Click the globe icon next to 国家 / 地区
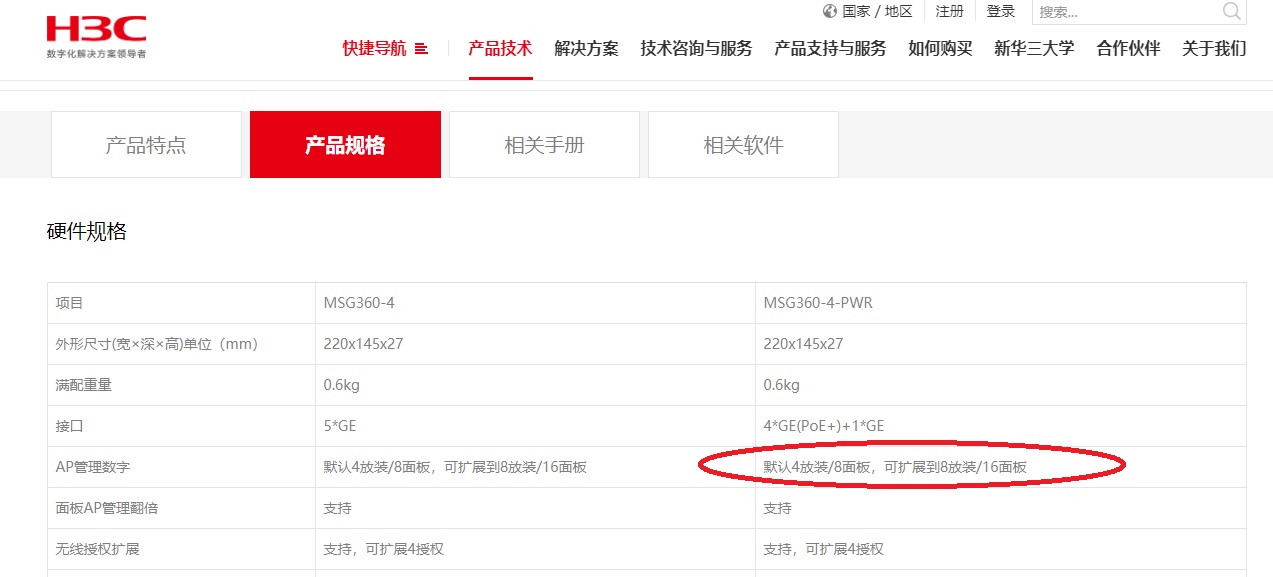This screenshot has height=577, width=1273. pyautogui.click(x=829, y=11)
